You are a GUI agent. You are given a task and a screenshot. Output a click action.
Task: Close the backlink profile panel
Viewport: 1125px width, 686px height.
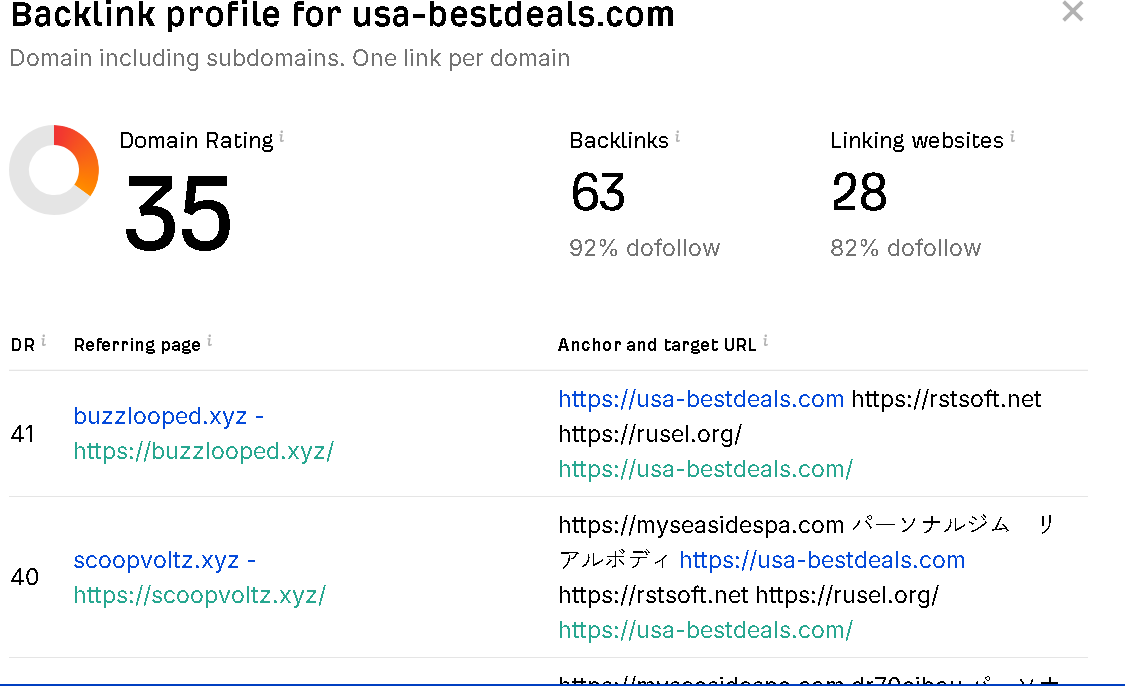[1072, 12]
